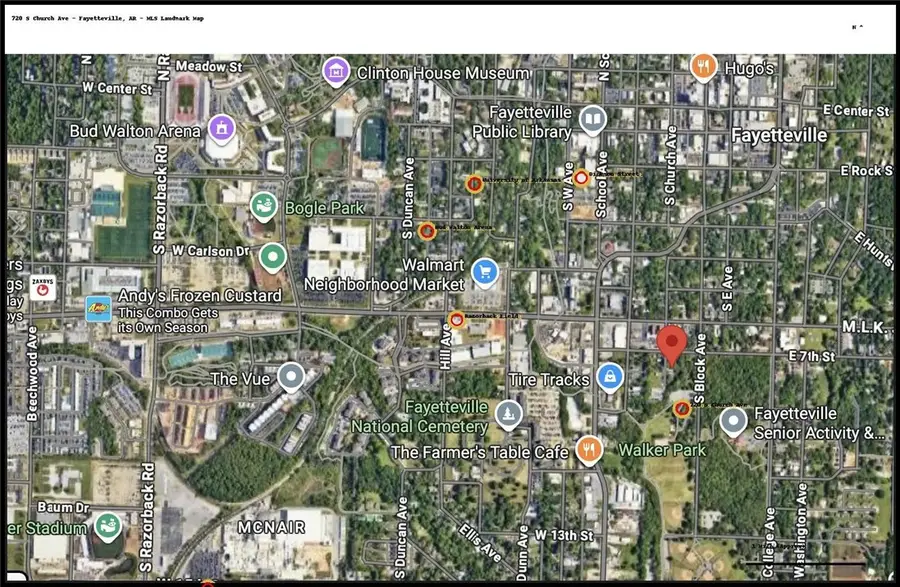The image size is (900, 587).
Task: Click the Andy's Frozen Custard text label
Action: tap(199, 296)
